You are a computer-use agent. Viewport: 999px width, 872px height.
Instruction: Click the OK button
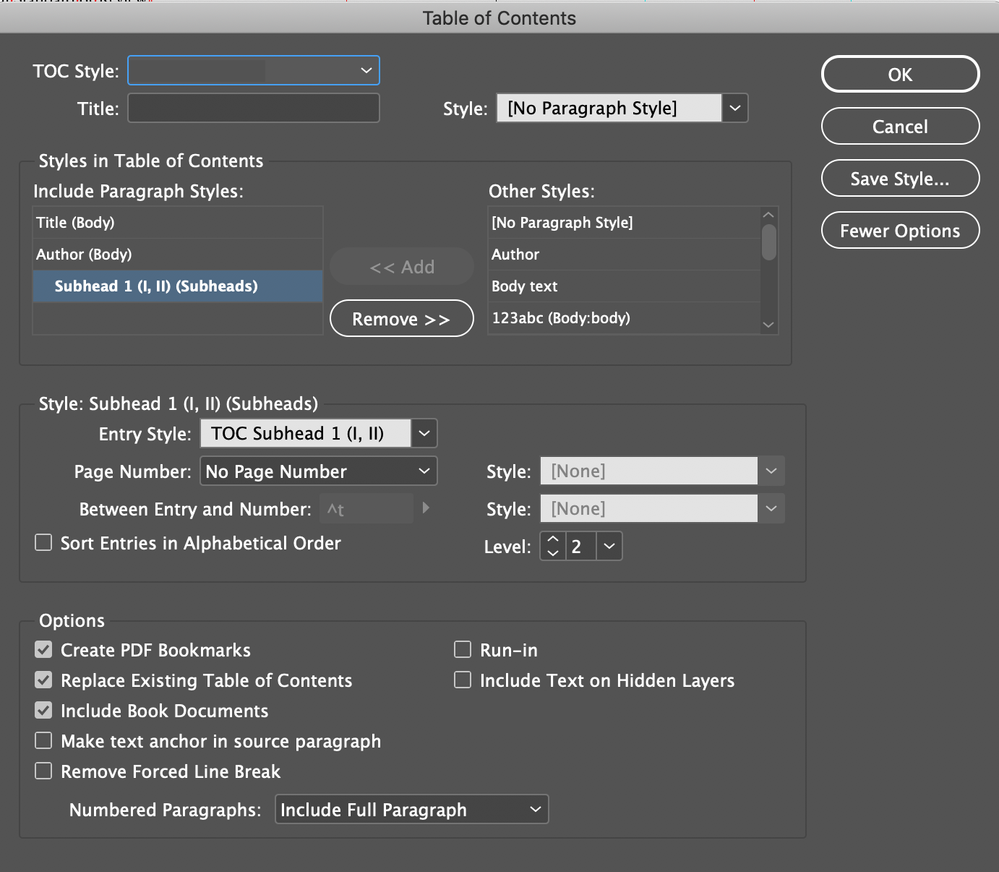coord(900,74)
